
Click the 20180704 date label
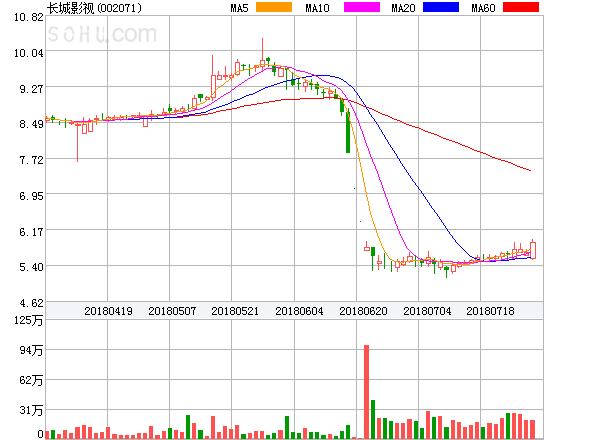pyautogui.click(x=427, y=311)
